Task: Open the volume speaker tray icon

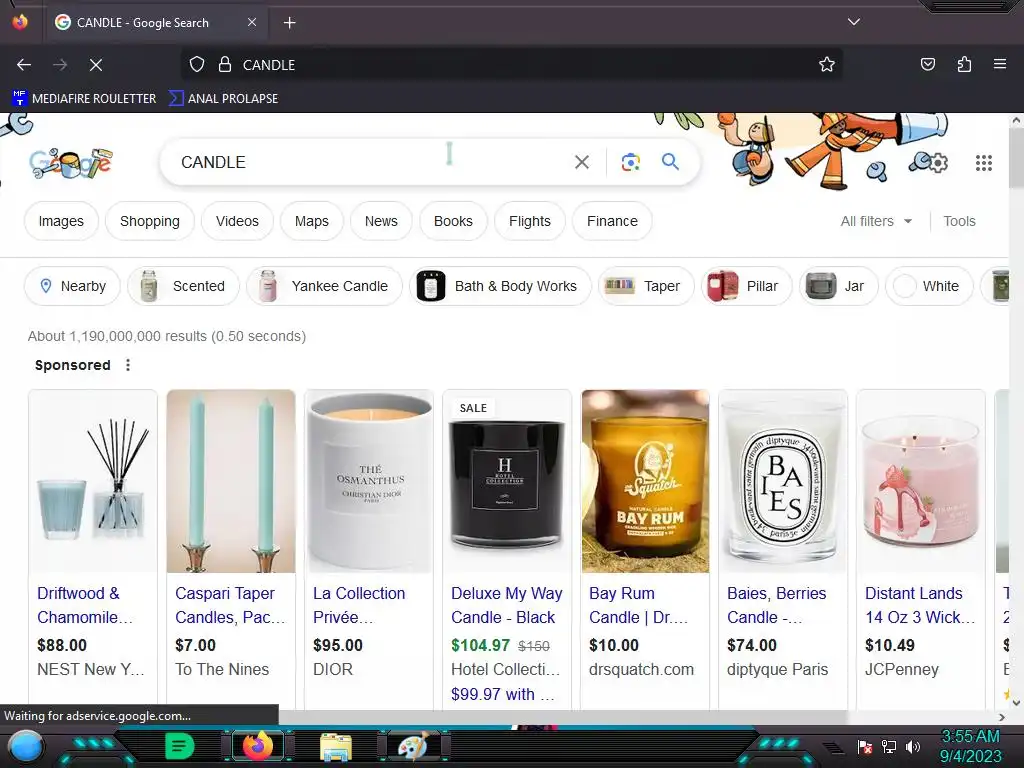Action: tap(912, 746)
